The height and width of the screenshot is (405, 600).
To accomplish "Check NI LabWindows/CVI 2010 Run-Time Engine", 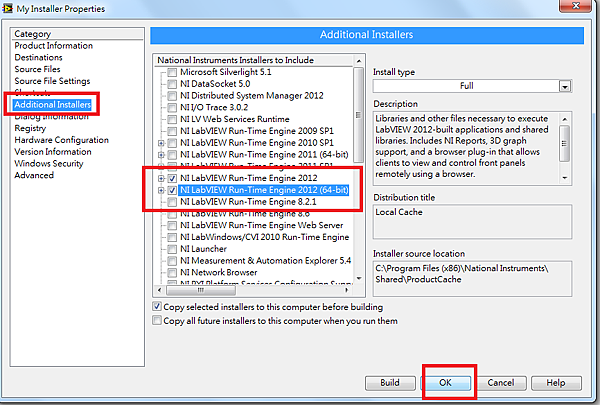I will (x=172, y=237).
